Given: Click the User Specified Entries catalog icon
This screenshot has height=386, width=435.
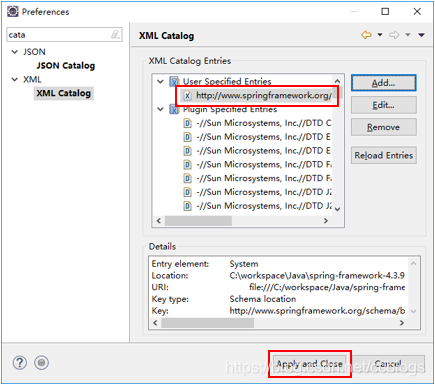Looking at the screenshot, I should tap(174, 81).
